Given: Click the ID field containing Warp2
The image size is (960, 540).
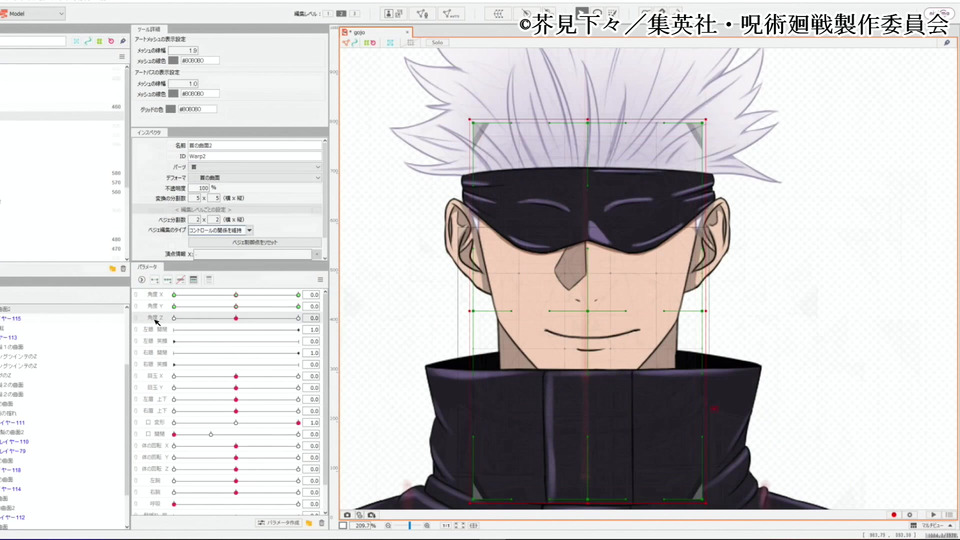Looking at the screenshot, I should (254, 156).
